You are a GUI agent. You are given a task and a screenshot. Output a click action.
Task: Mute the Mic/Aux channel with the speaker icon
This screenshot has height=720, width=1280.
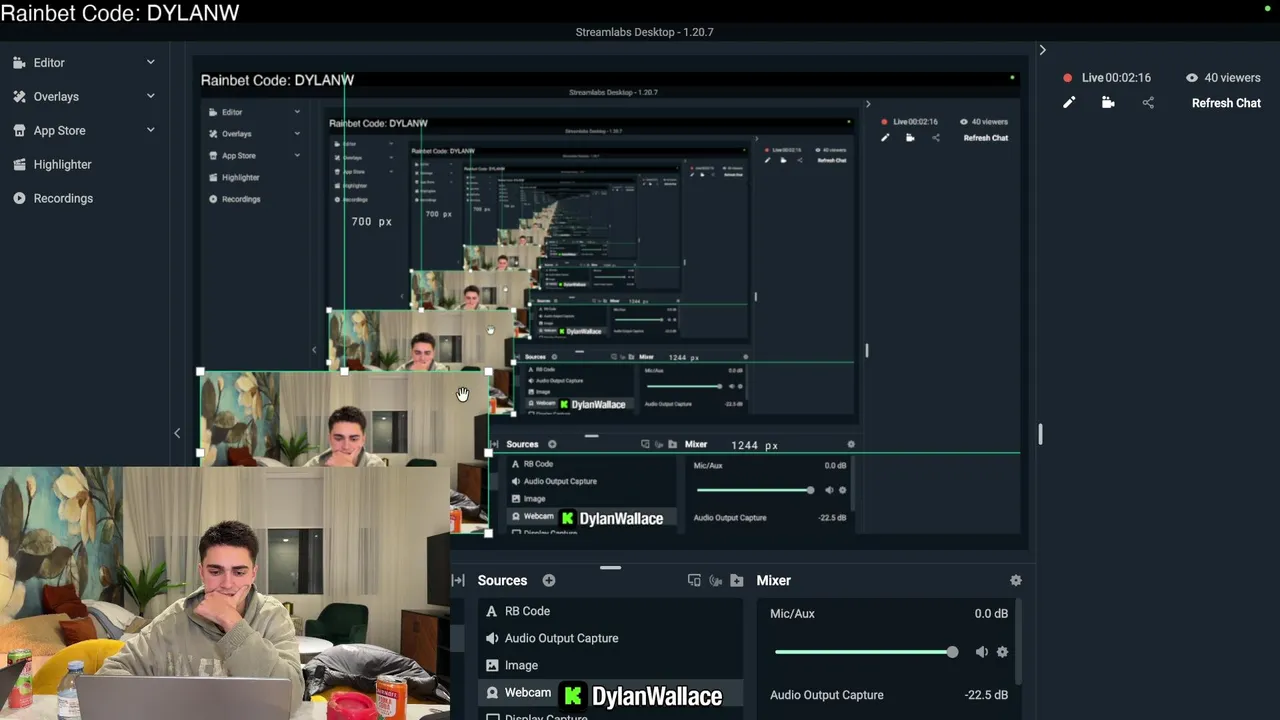(x=981, y=652)
